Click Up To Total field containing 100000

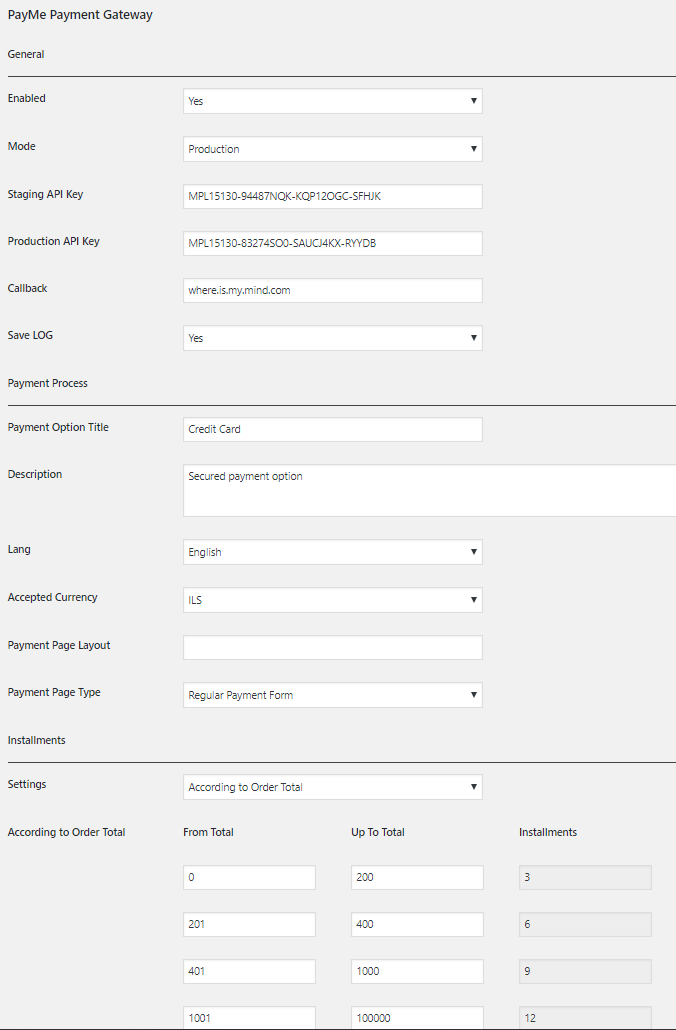417,1018
